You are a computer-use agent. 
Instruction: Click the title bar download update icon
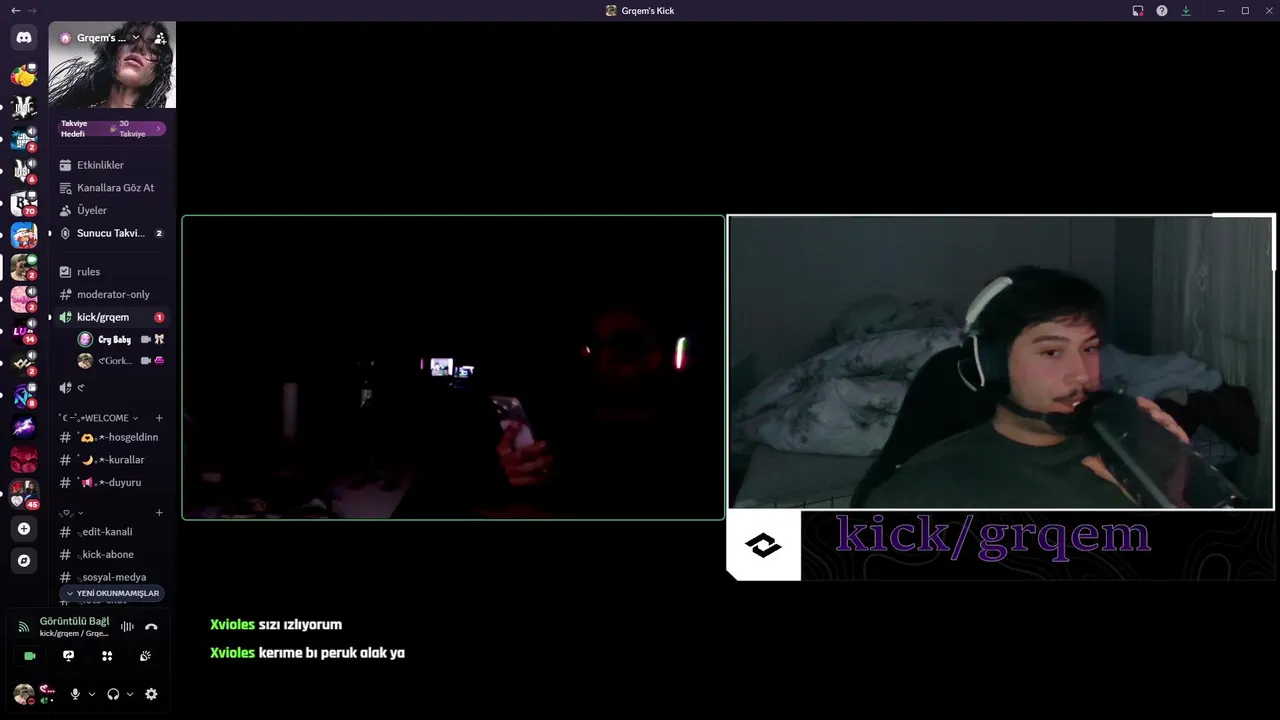[x=1186, y=10]
